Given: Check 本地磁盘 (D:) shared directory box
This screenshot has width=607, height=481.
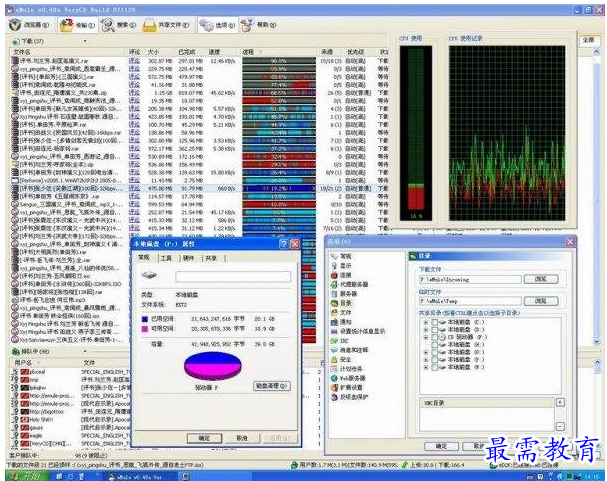Looking at the screenshot, I should click(x=435, y=330).
